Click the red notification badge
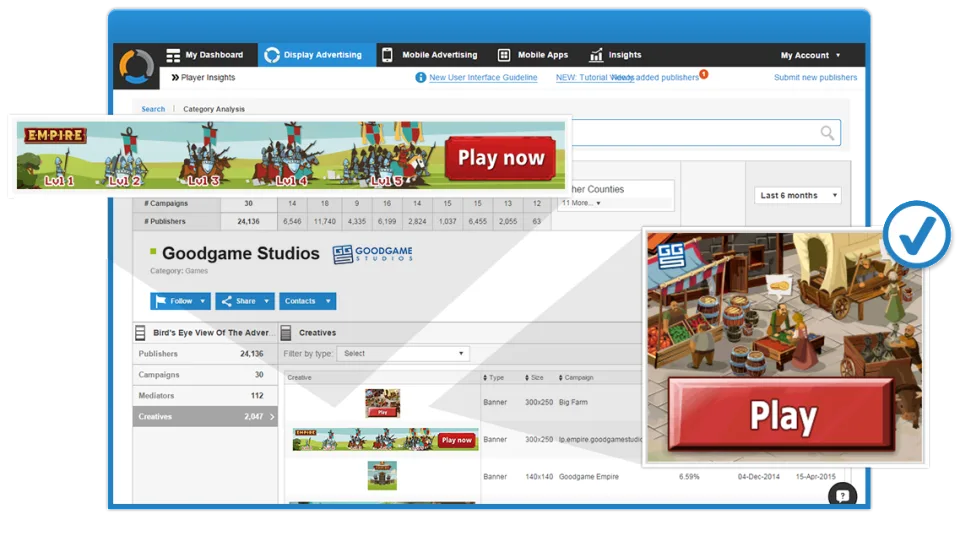This screenshot has width=960, height=536. click(x=704, y=74)
